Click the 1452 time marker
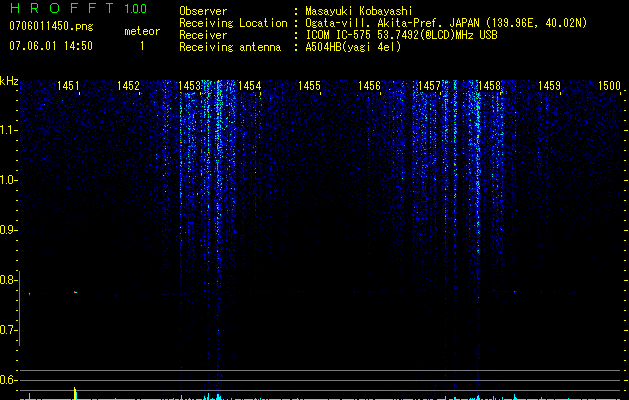This screenshot has width=629, height=400. pyautogui.click(x=128, y=86)
